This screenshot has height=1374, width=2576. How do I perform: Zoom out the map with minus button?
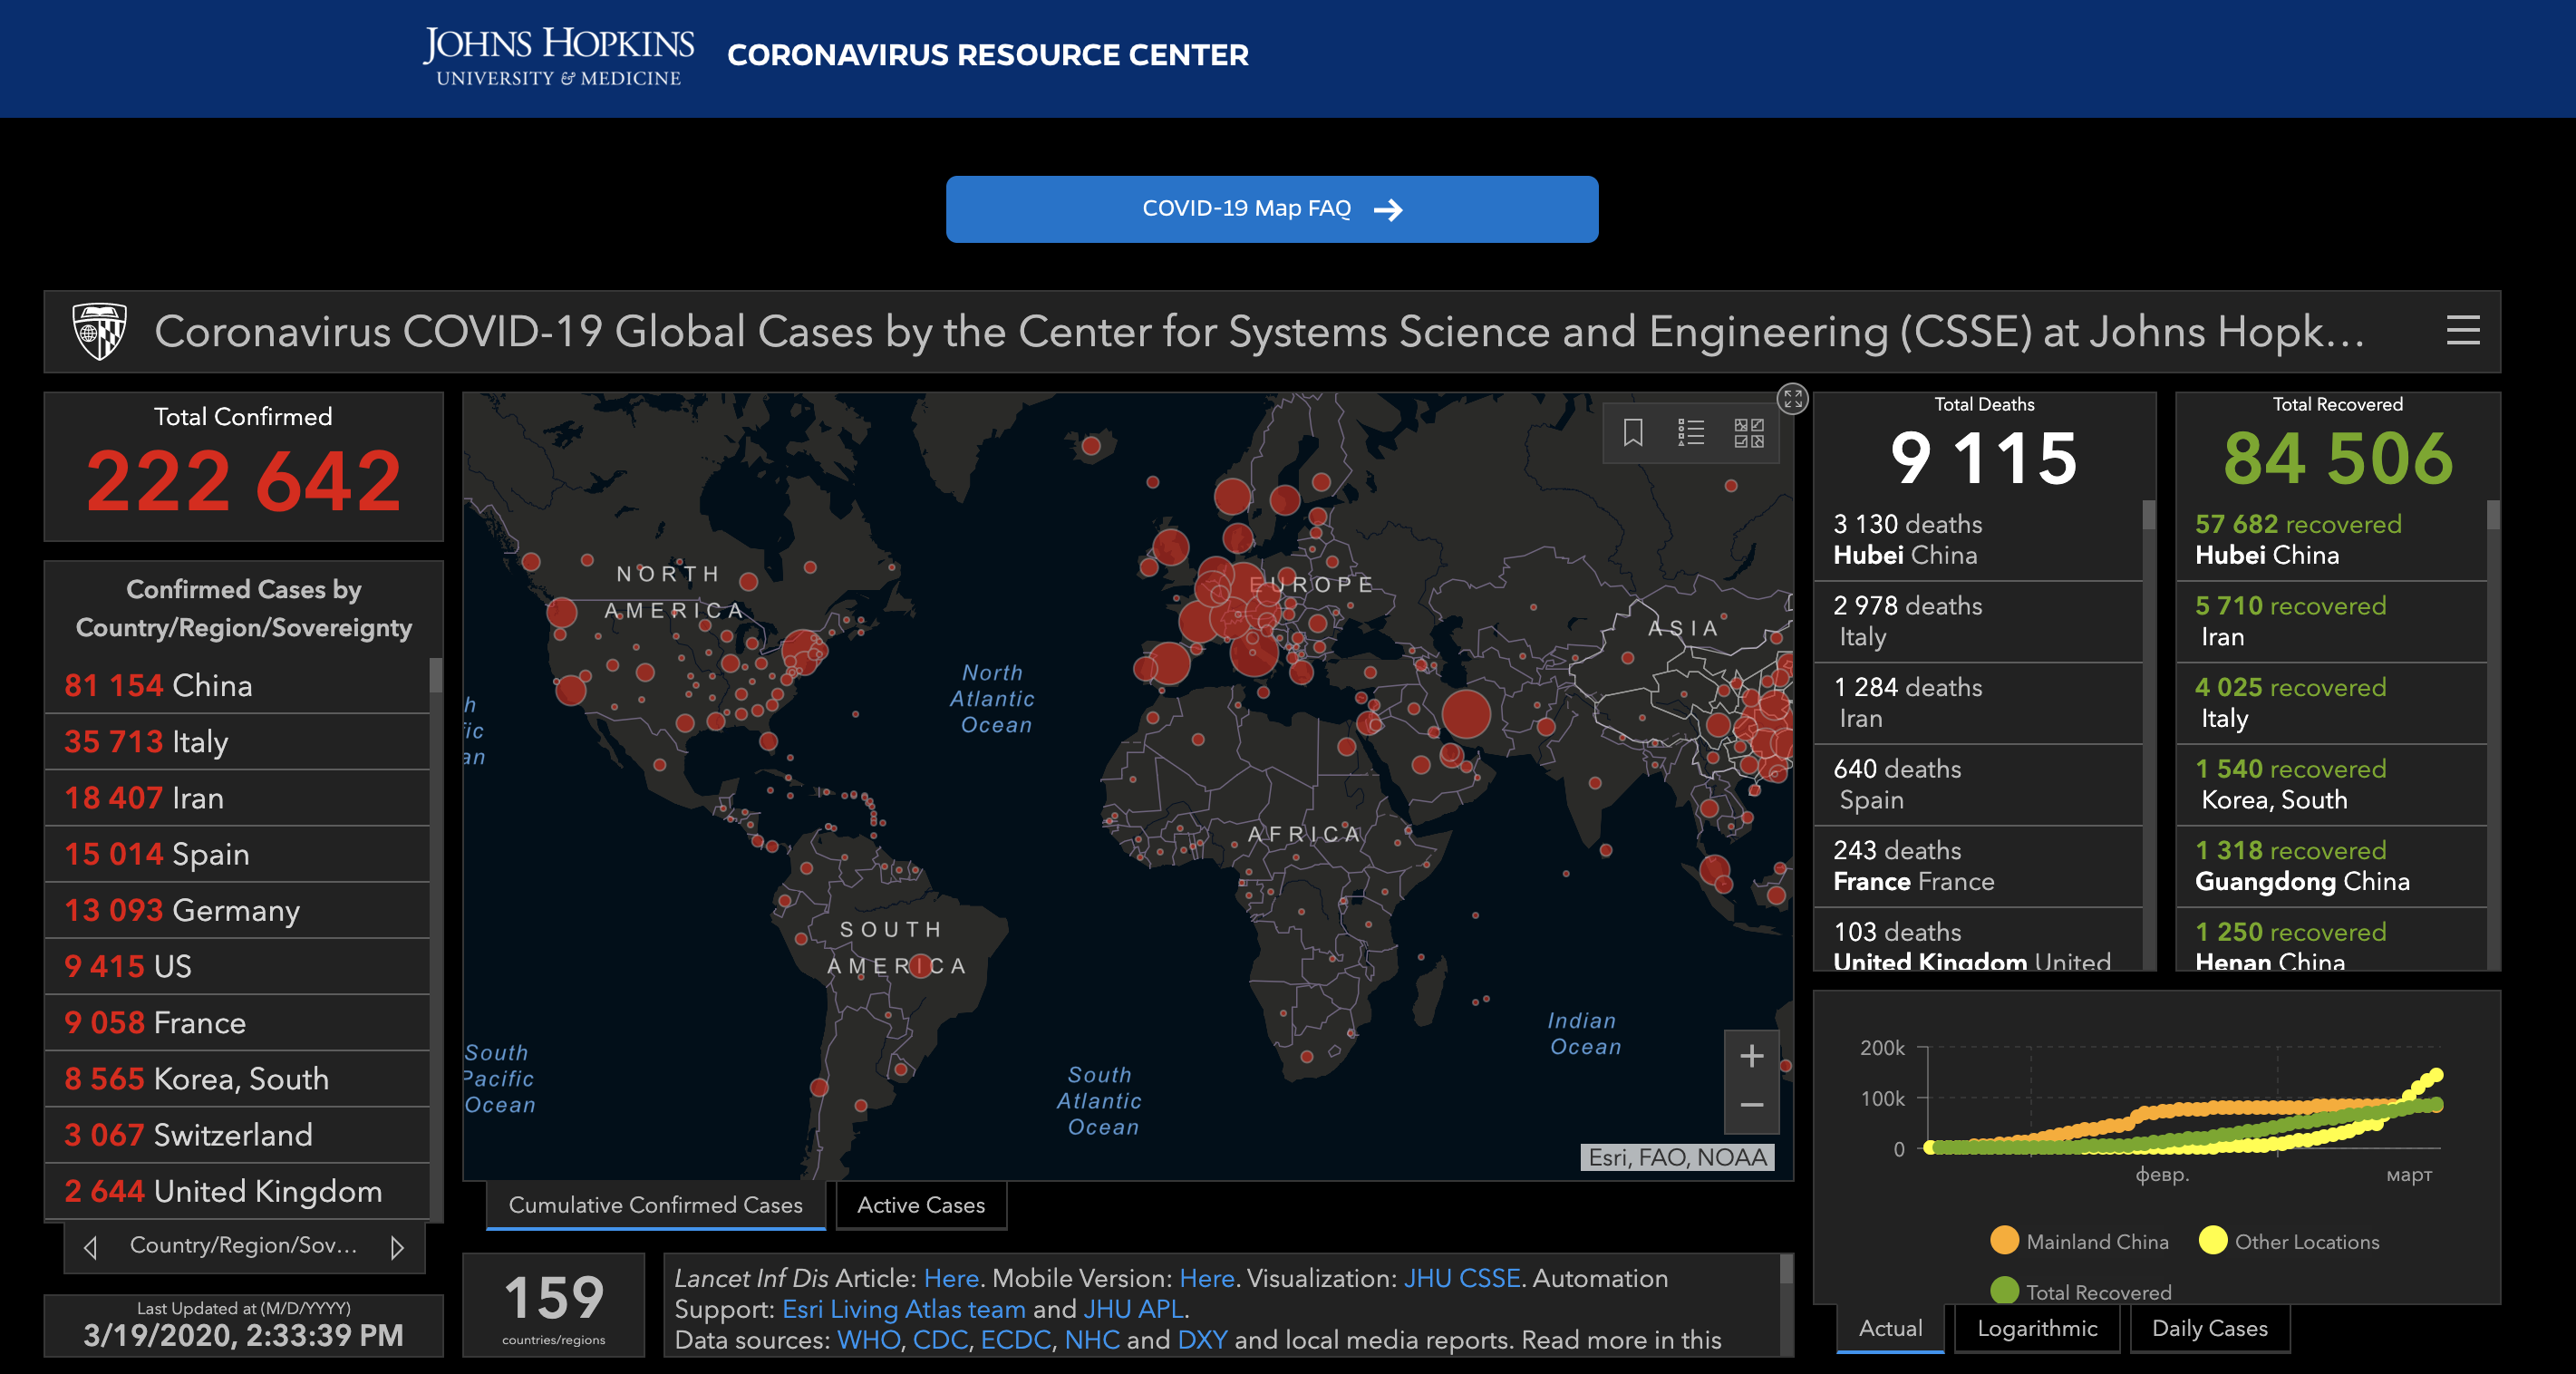click(1751, 1105)
